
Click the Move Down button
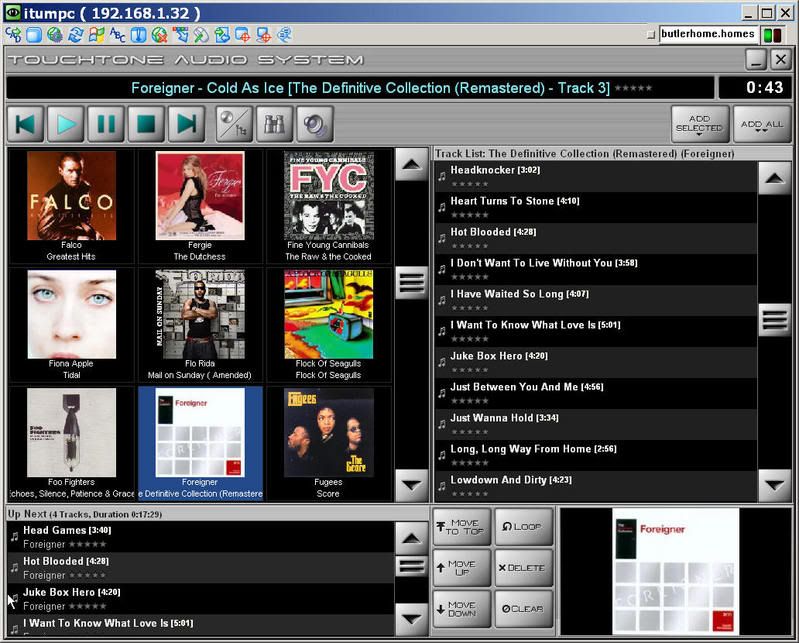coord(462,609)
